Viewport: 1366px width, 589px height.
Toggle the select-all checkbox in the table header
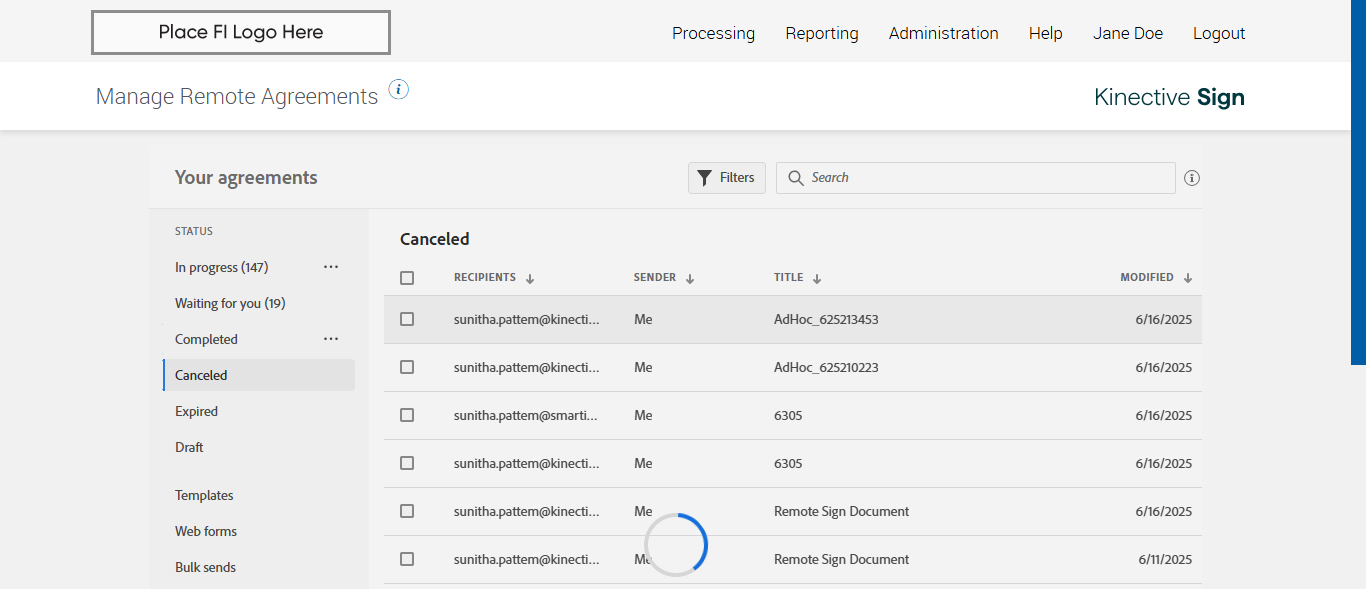(407, 278)
